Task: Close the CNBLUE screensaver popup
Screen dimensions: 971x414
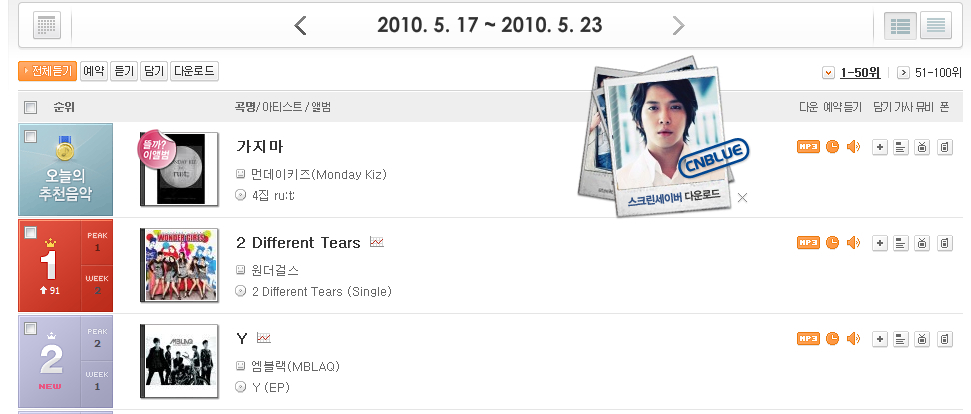Action: (742, 197)
